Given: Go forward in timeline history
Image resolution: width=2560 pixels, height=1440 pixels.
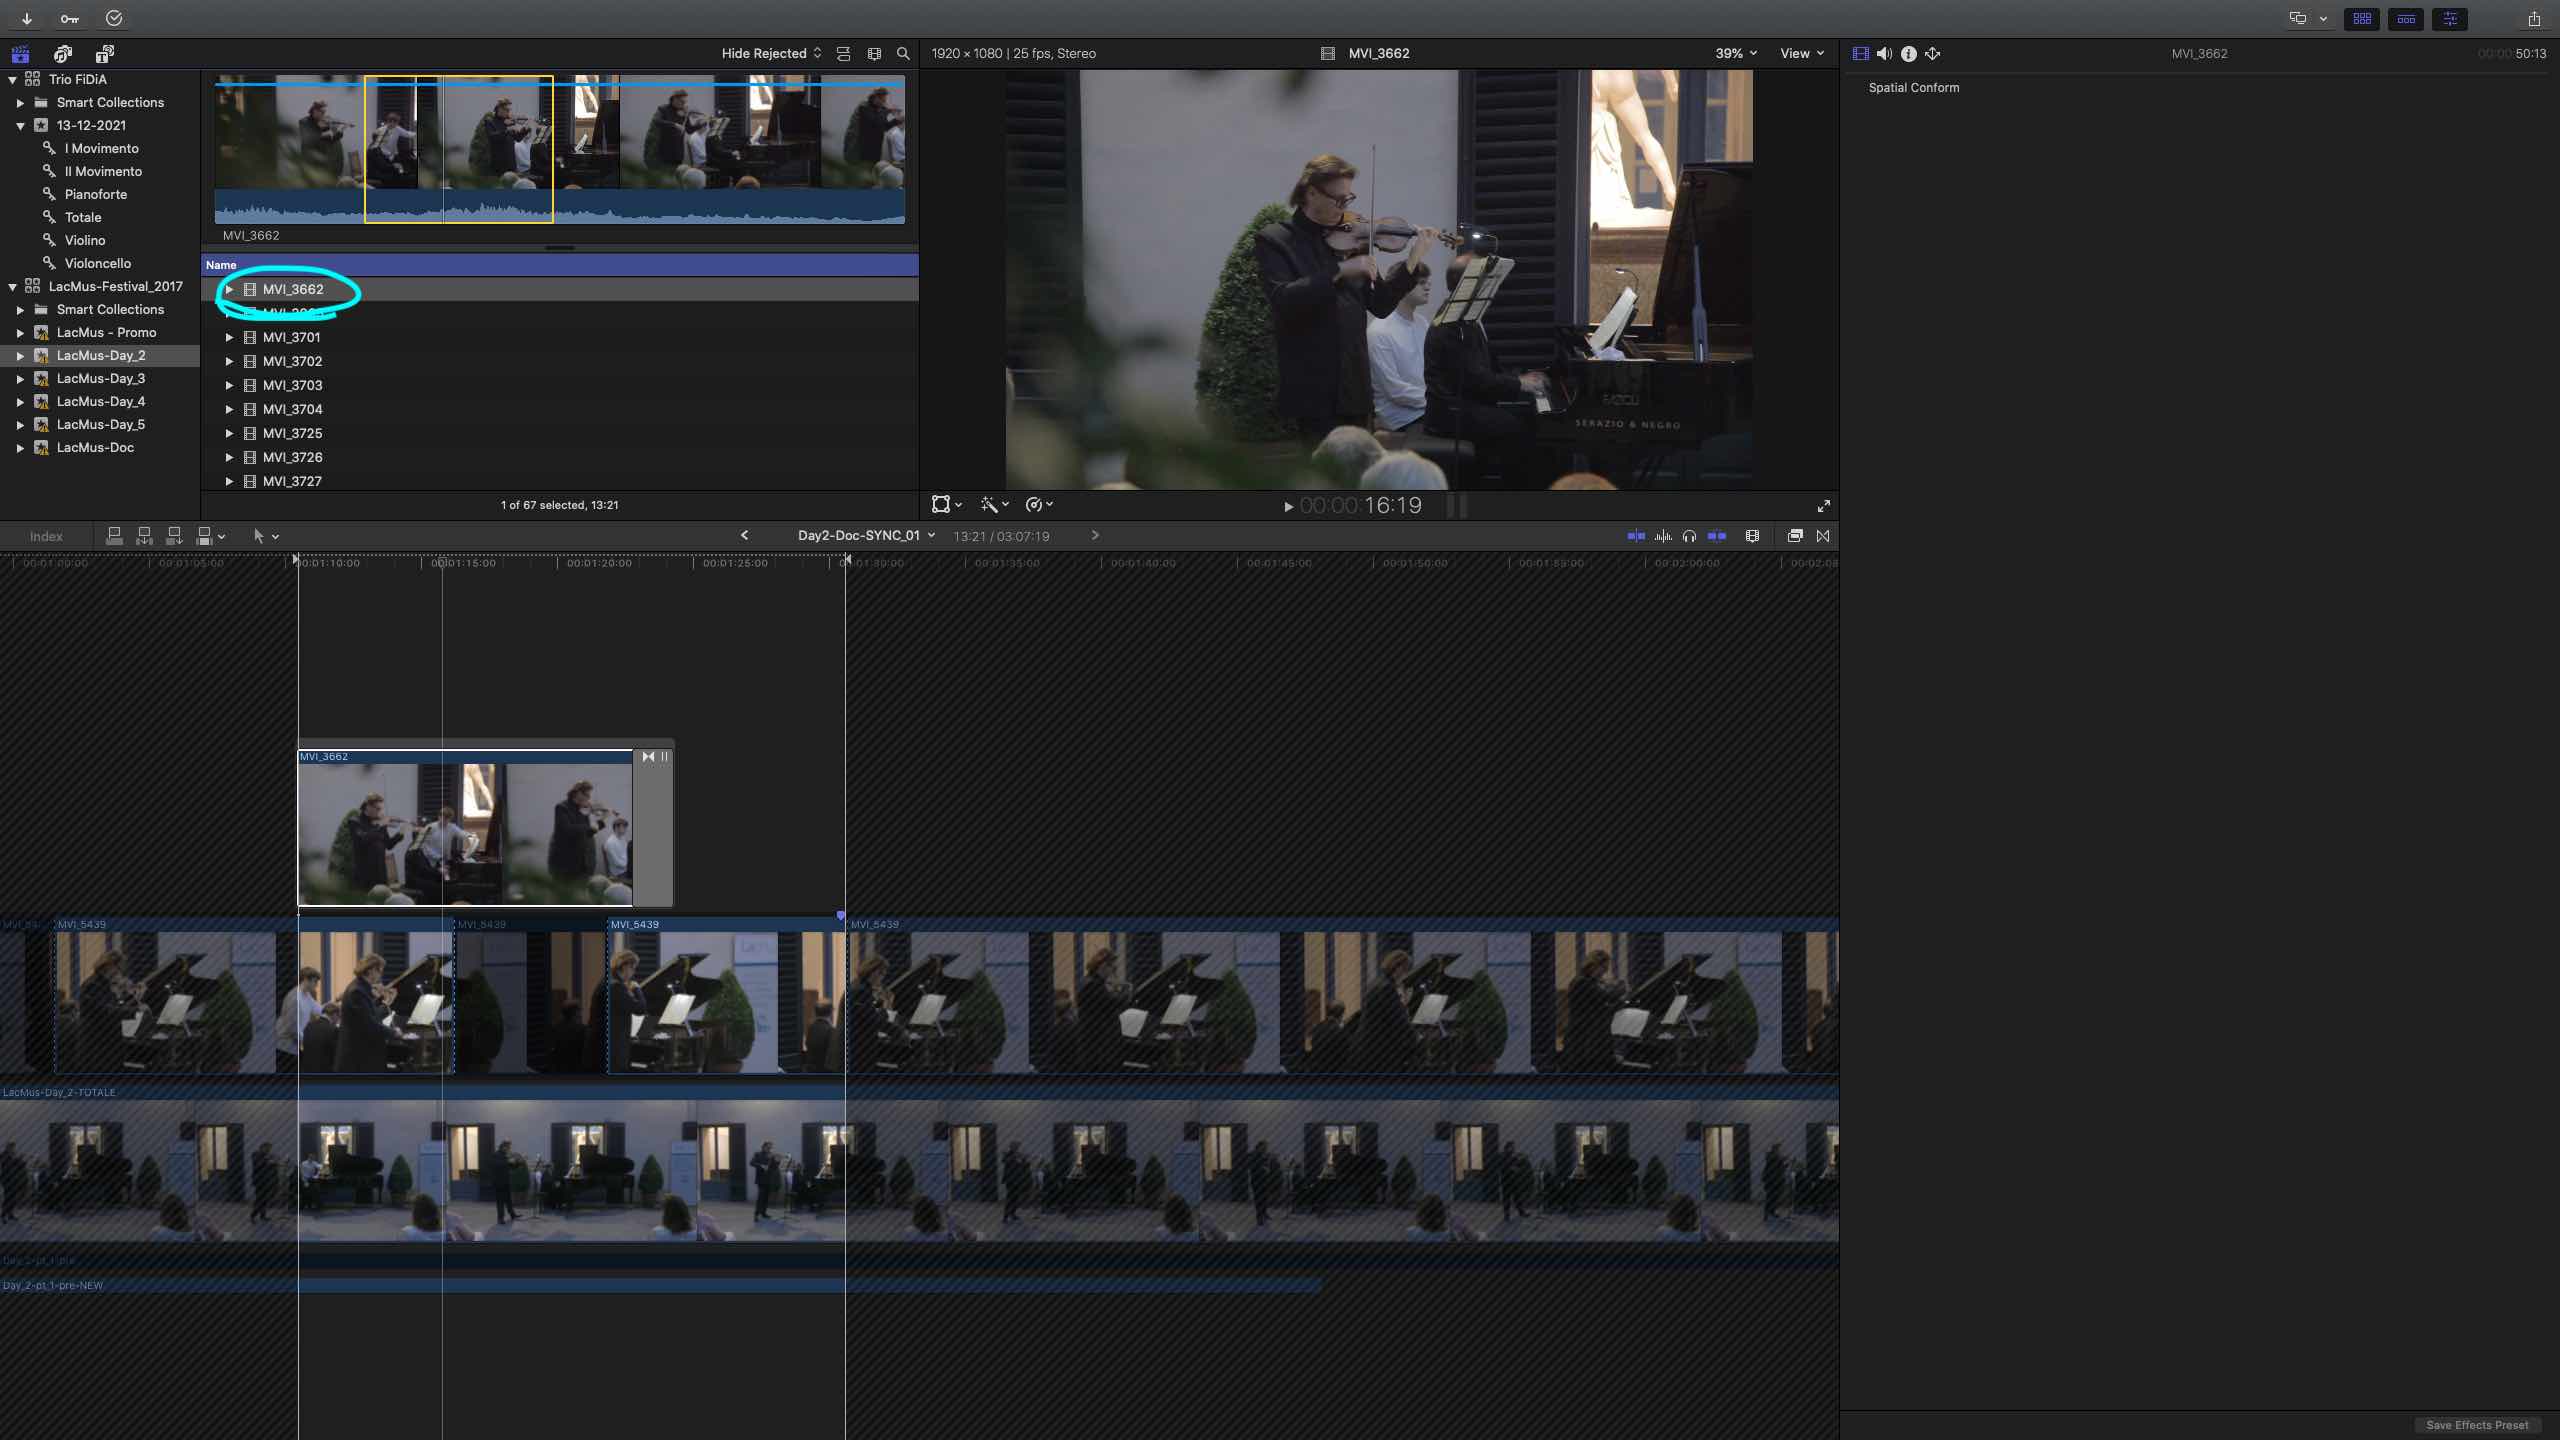Looking at the screenshot, I should click(1095, 535).
